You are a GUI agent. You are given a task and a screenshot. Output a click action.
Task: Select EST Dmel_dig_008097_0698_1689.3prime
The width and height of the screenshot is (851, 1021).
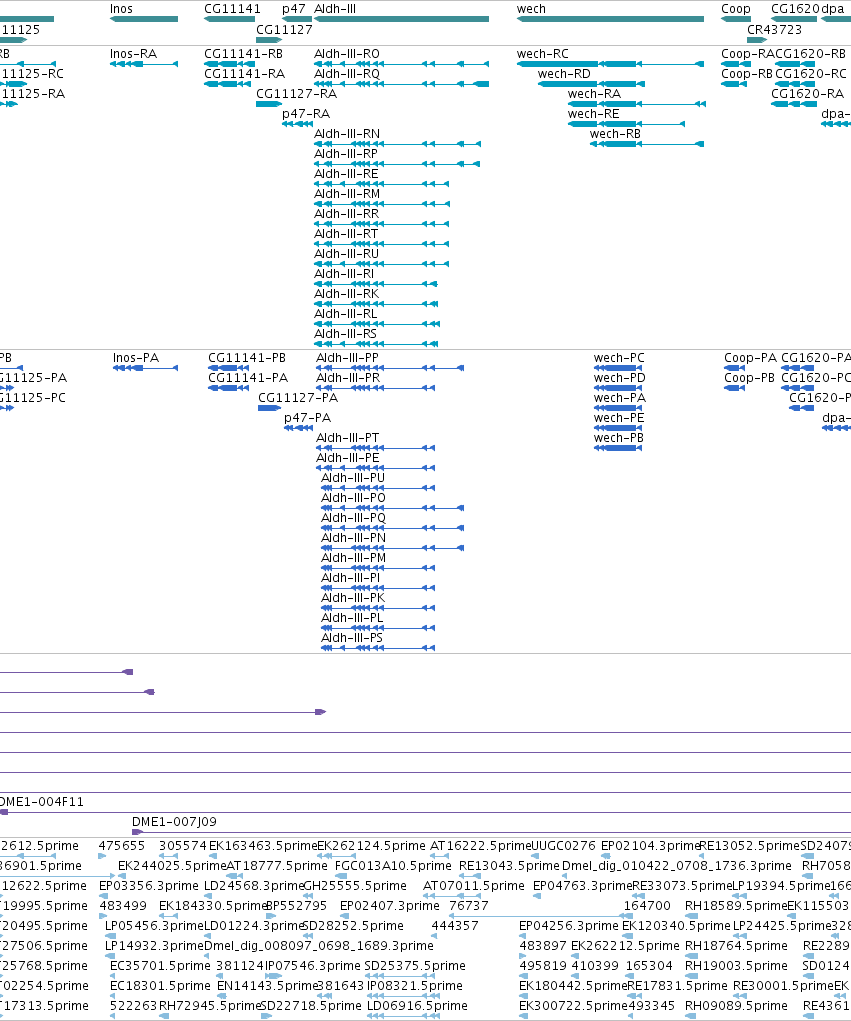pos(318,946)
